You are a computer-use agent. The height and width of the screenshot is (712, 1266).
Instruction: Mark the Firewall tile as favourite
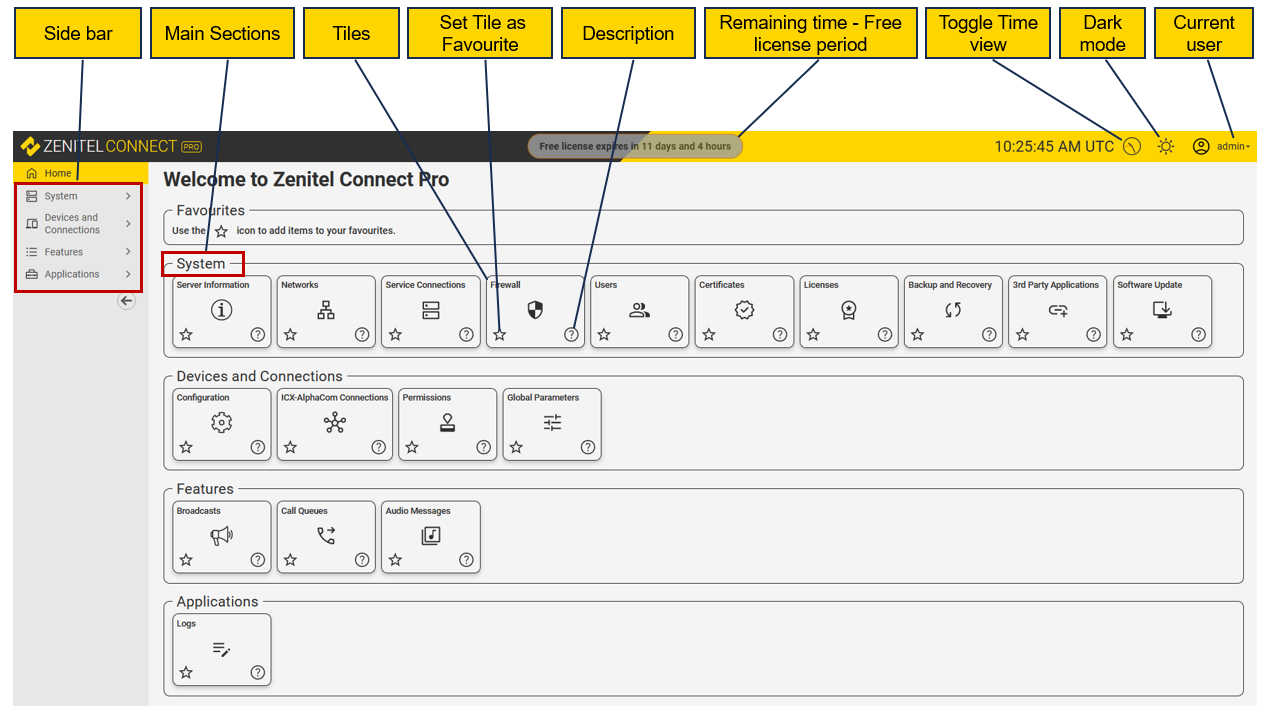[500, 335]
